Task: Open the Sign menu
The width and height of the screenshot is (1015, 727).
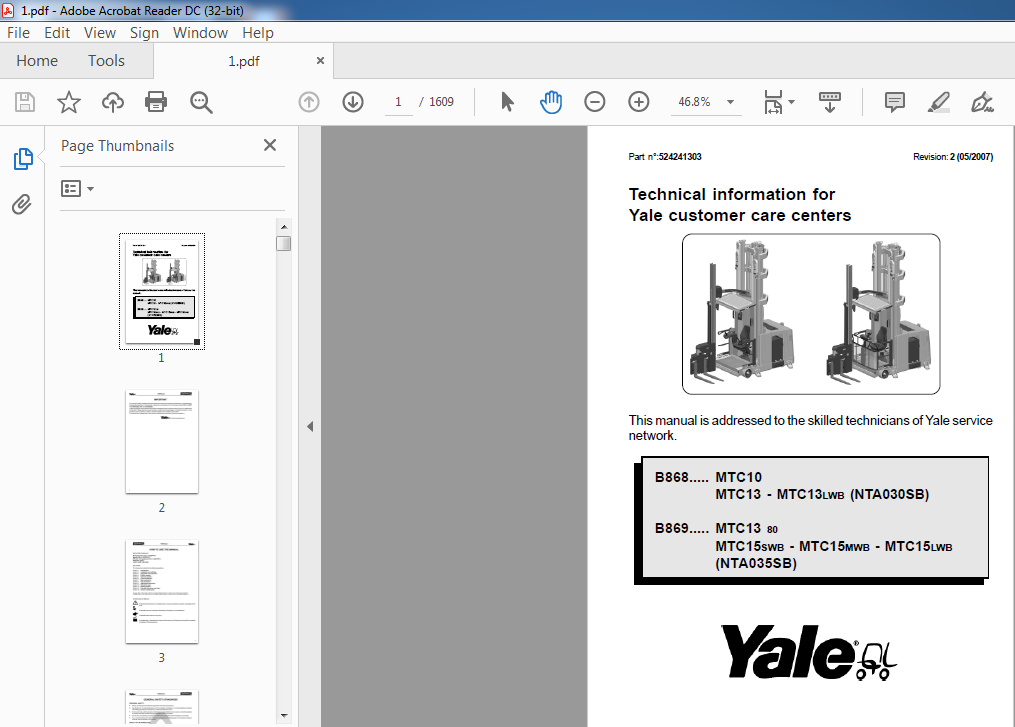Action: pyautogui.click(x=144, y=32)
